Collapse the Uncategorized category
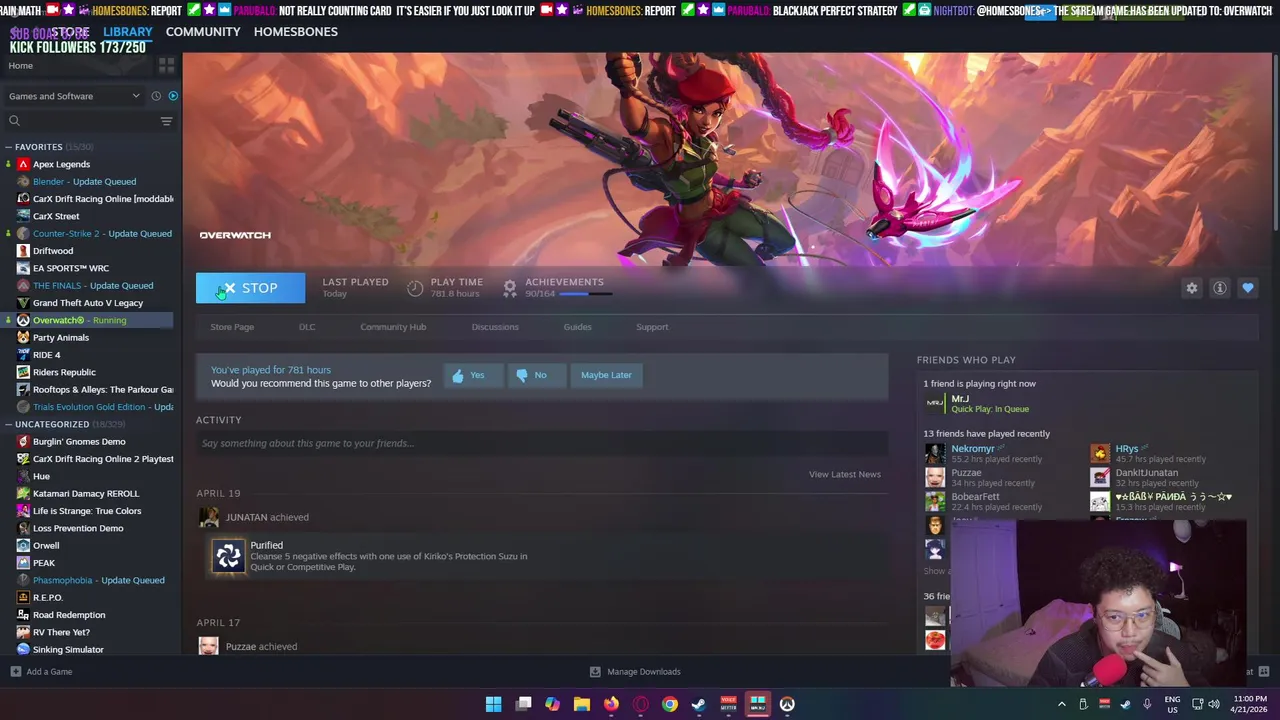Screen dimensions: 1280x720 pos(8,424)
